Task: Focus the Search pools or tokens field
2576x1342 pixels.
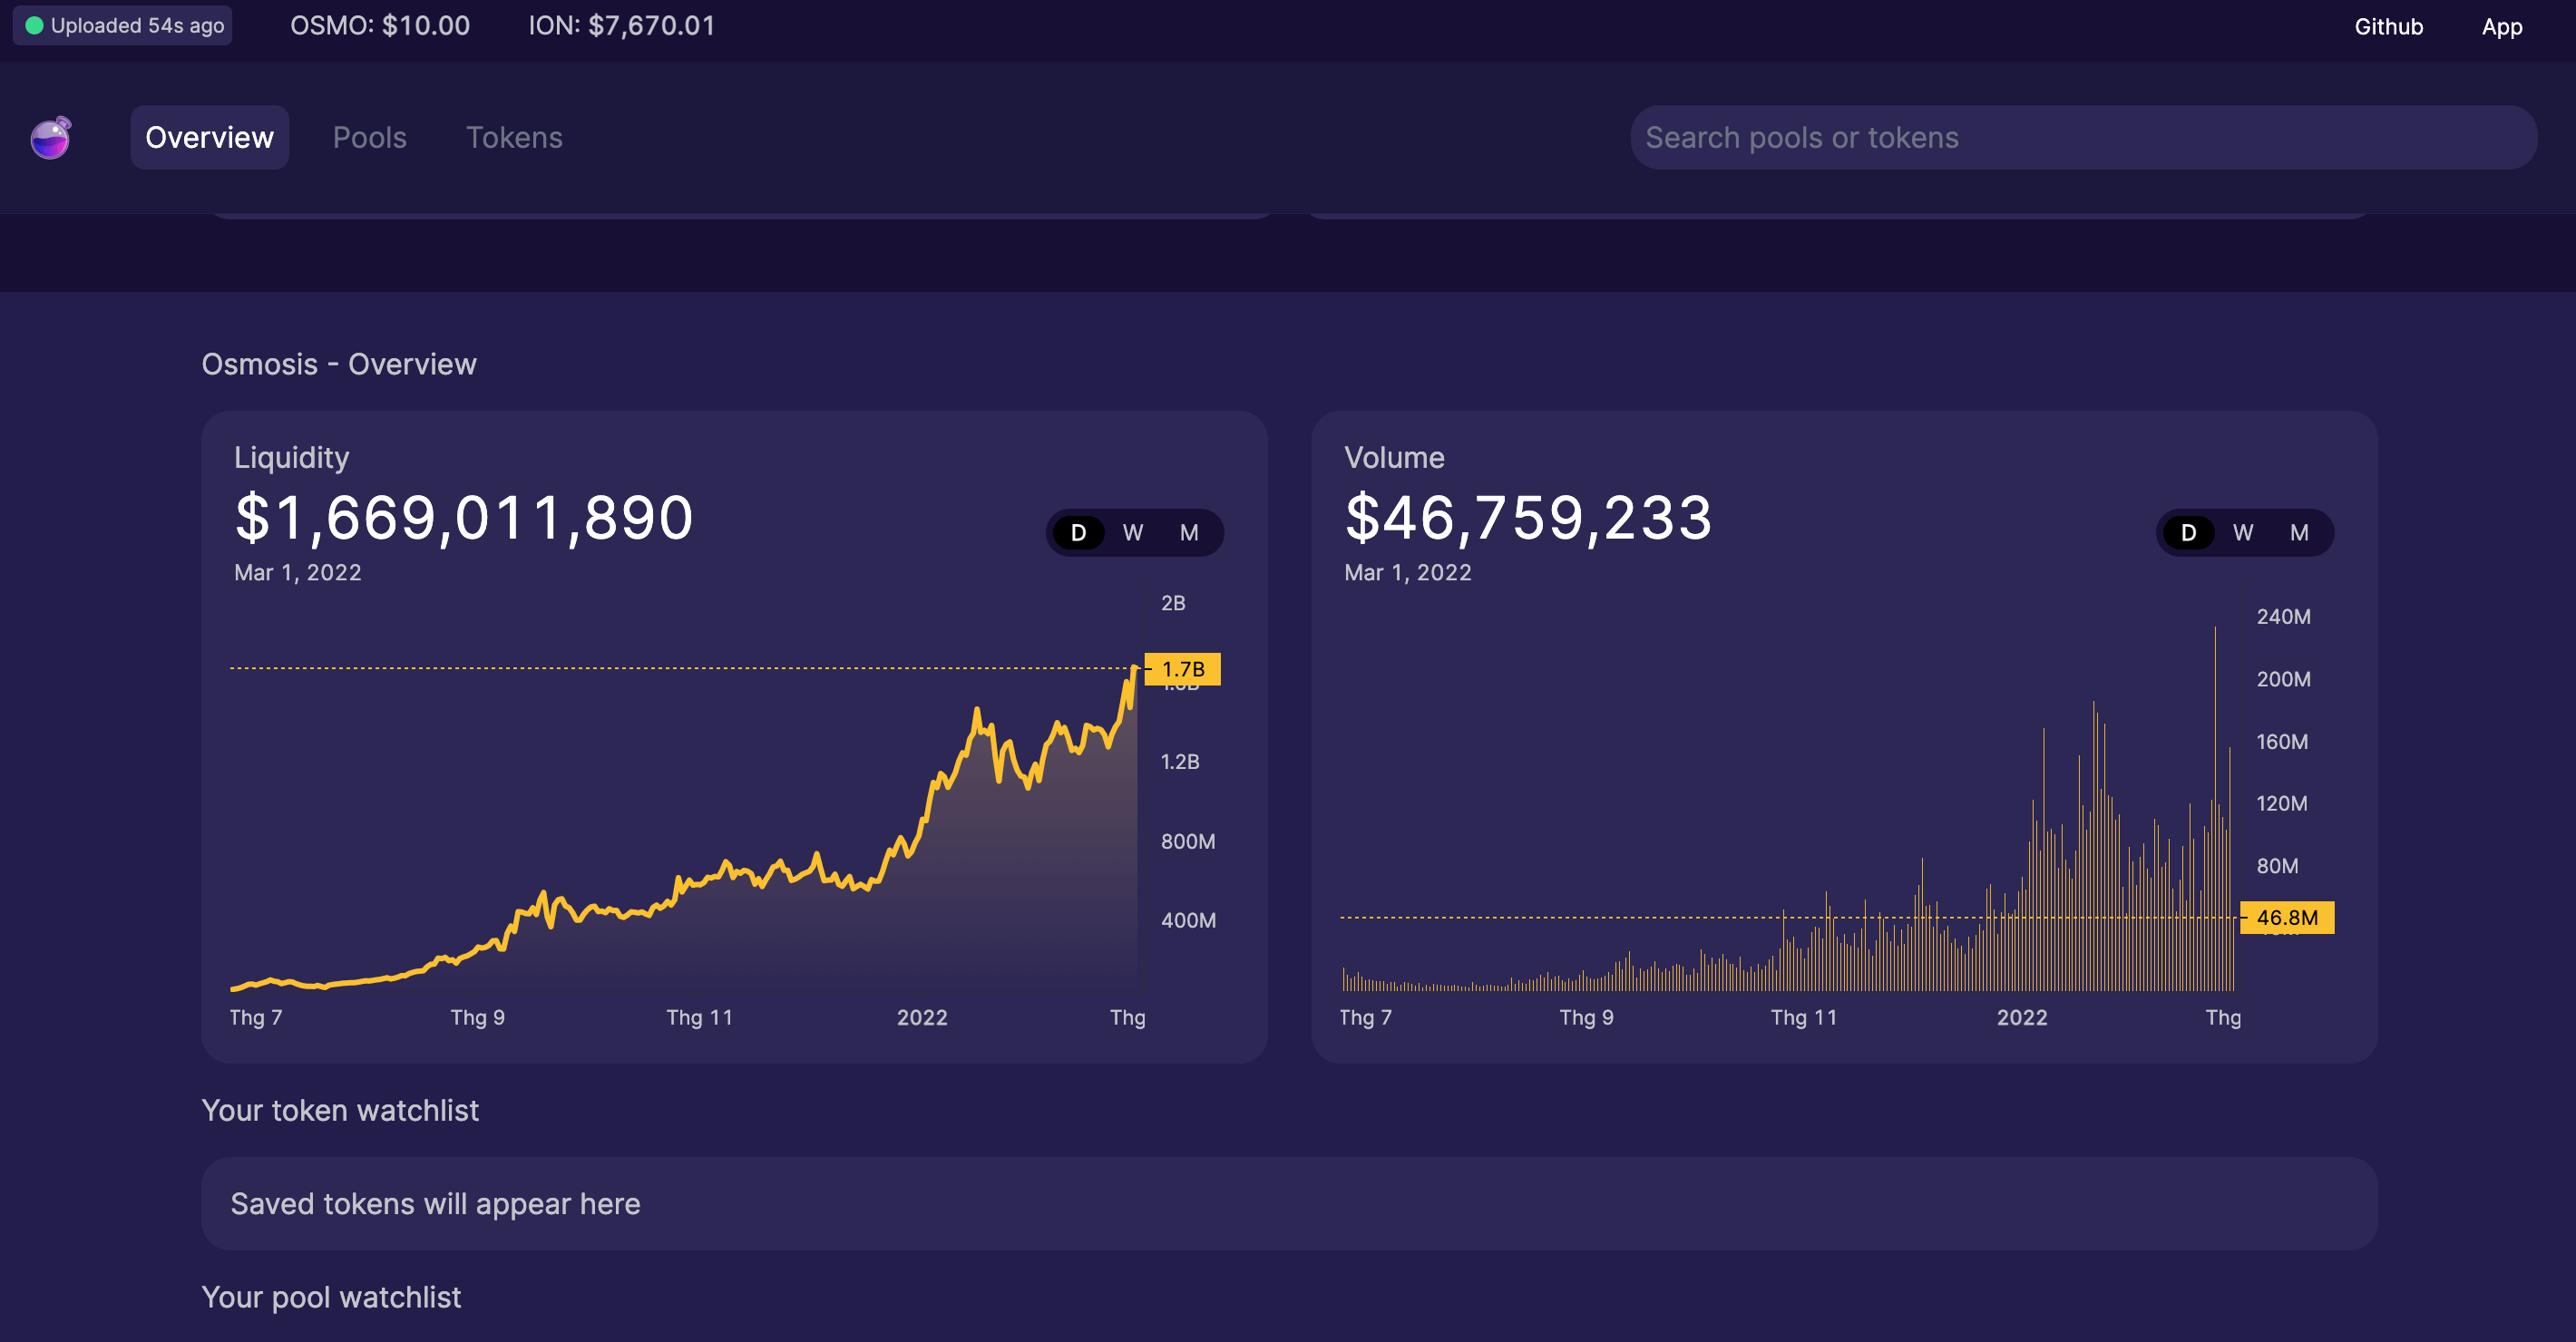Action: pos(2083,138)
